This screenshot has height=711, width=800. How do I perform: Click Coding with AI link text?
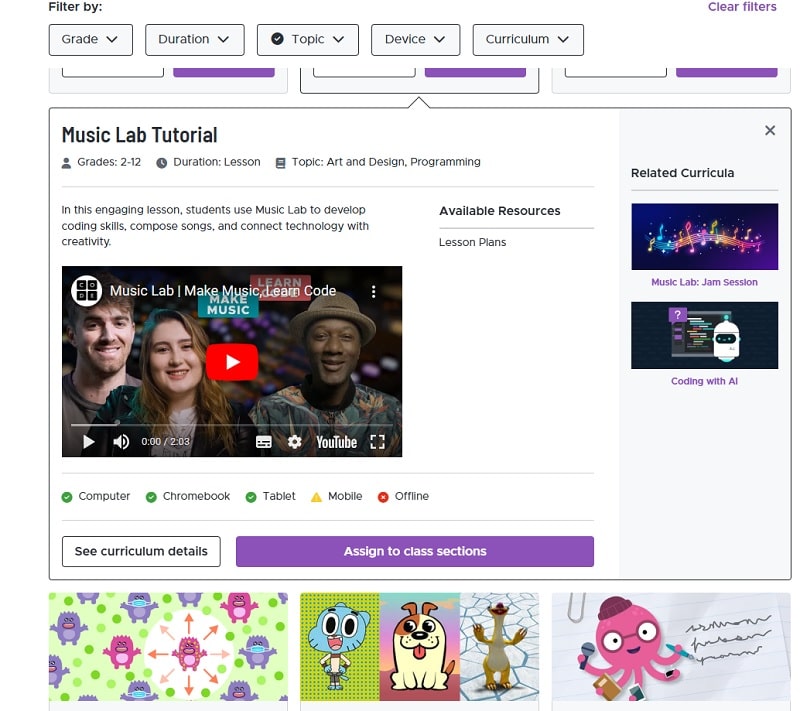point(704,381)
